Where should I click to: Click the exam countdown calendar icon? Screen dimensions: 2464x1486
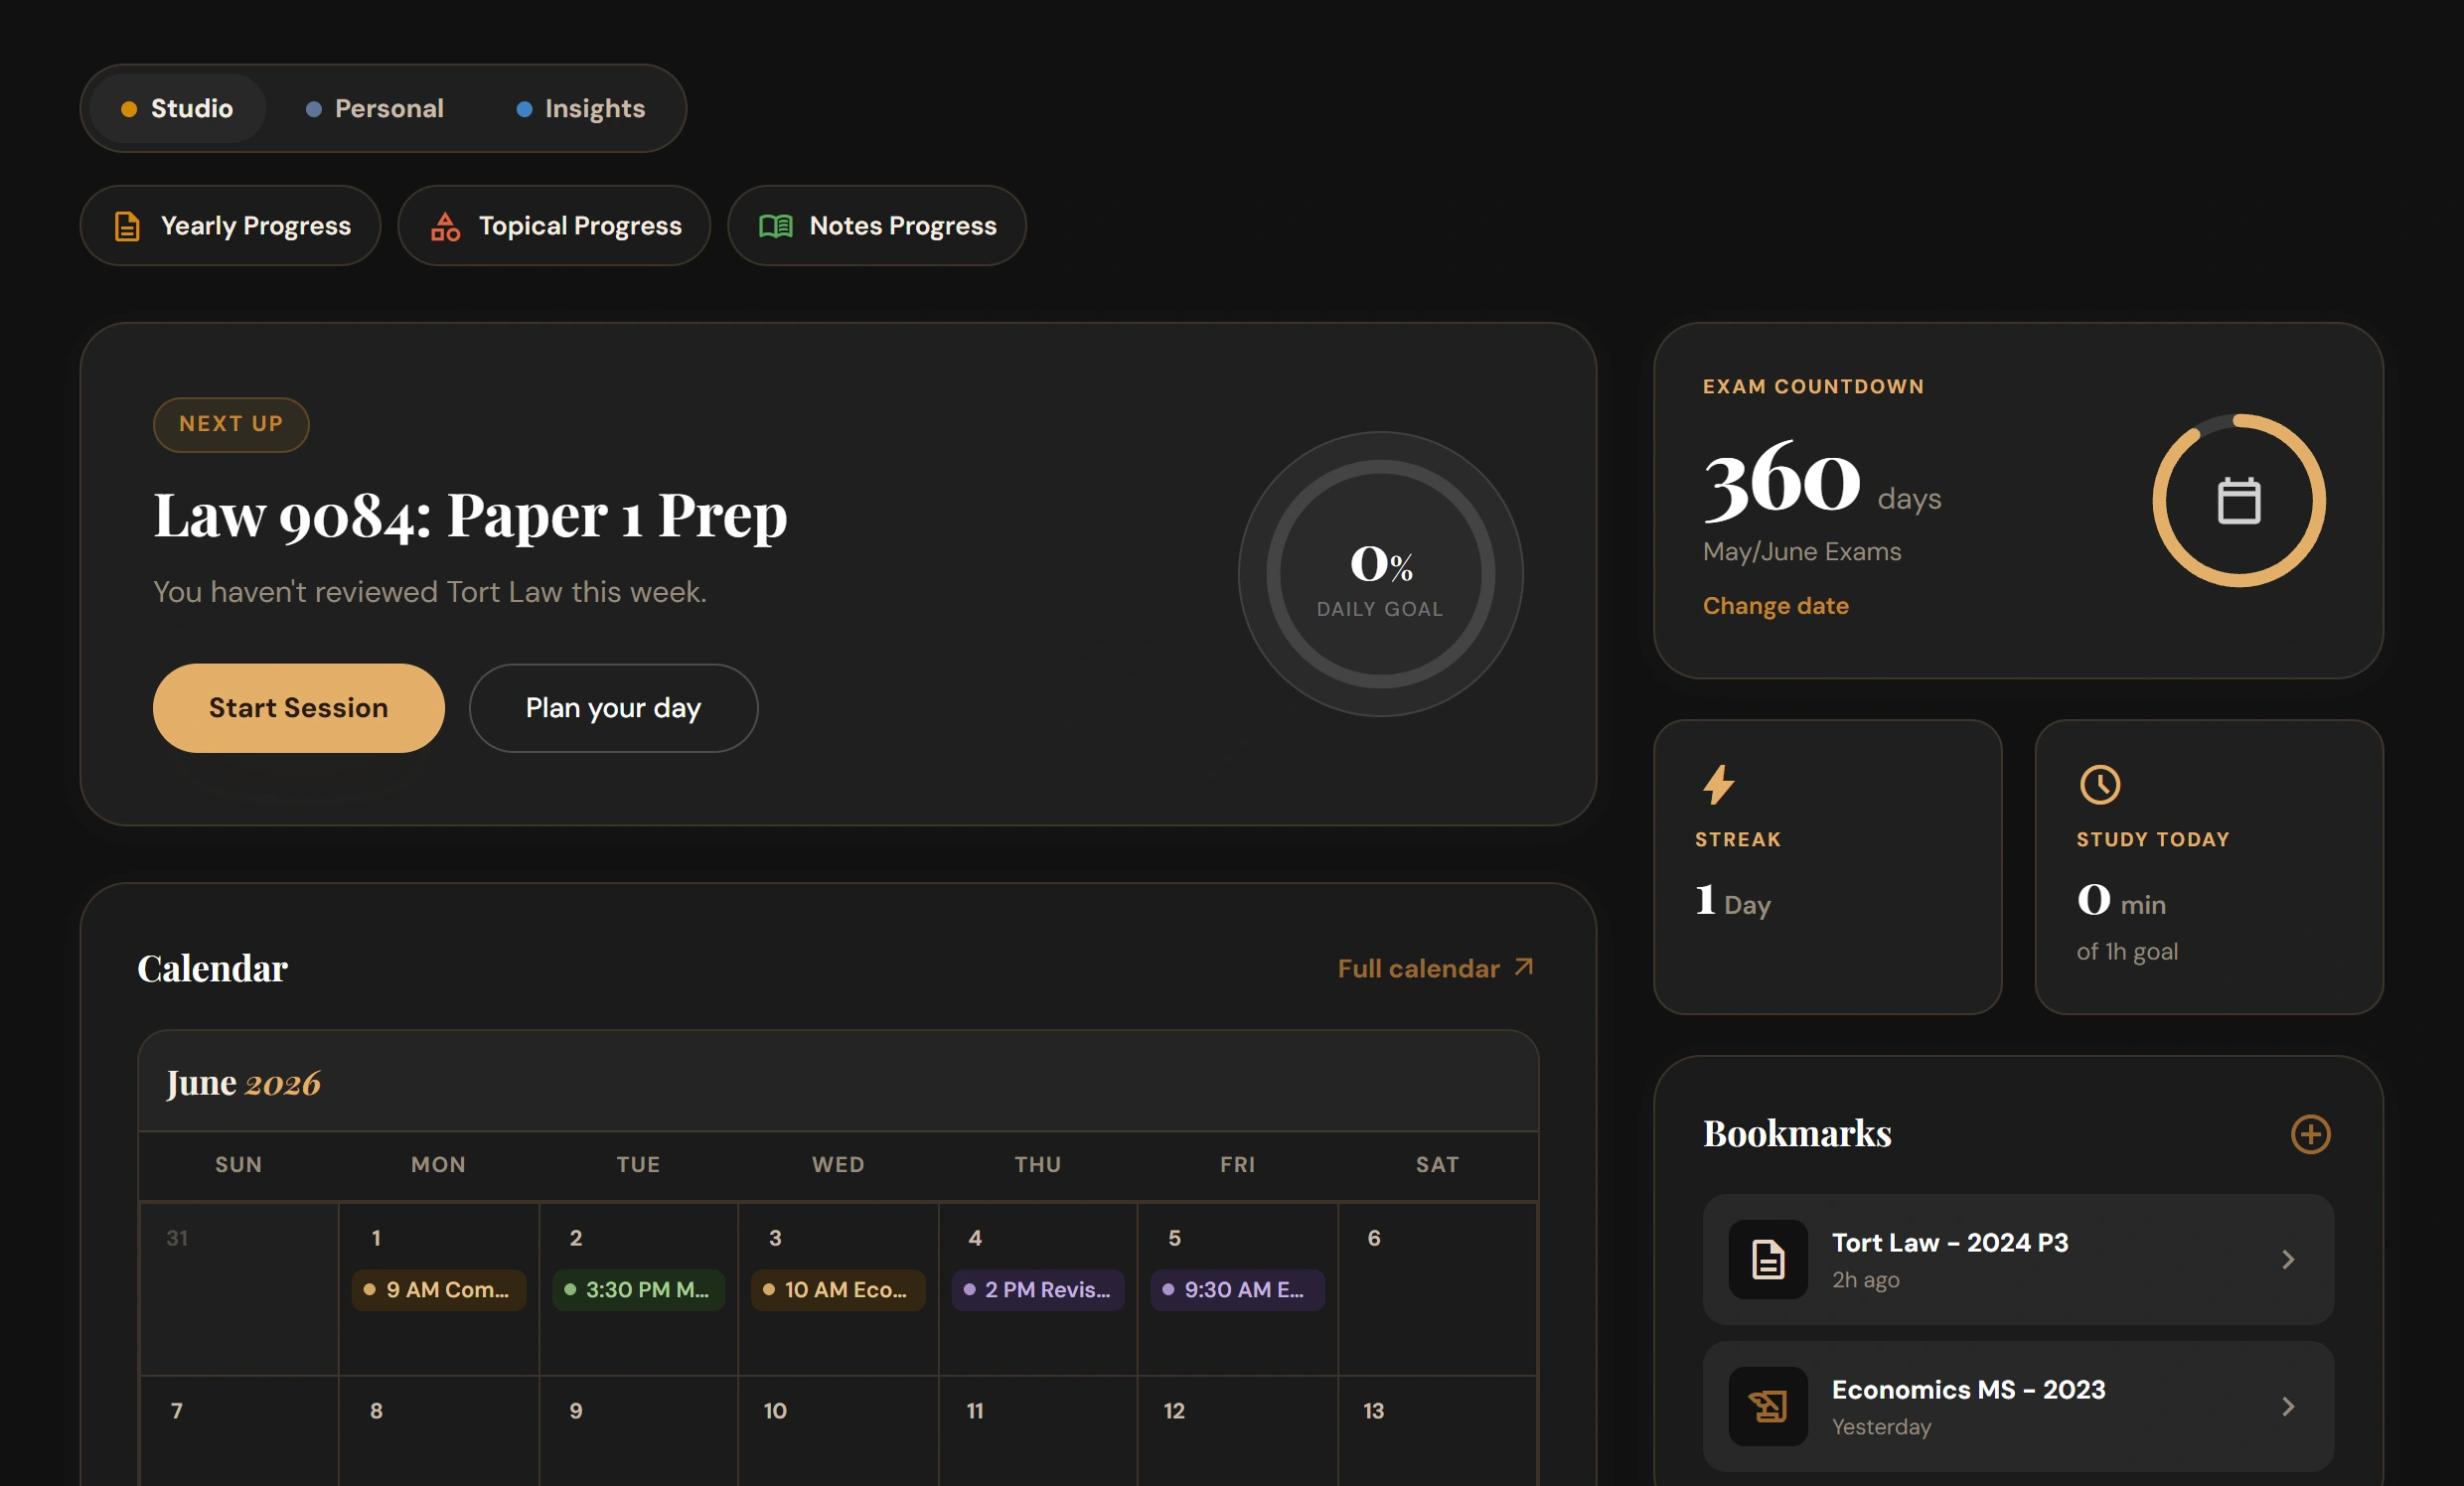coord(2238,500)
